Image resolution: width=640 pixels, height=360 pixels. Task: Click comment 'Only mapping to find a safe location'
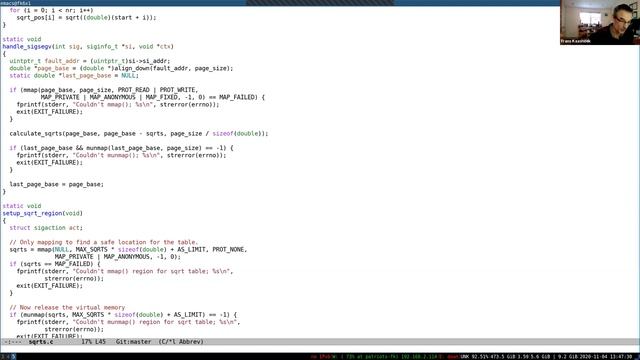(x=104, y=242)
